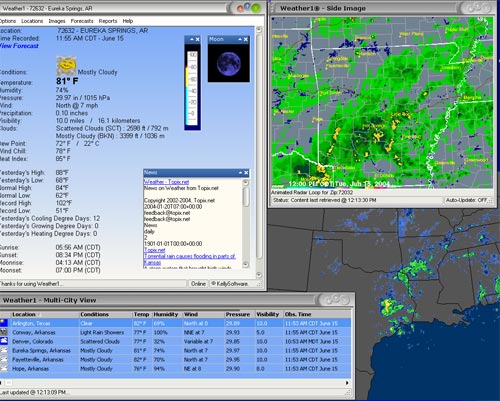This screenshot has width=500, height=401.
Task: Select the Hope, Arkansas location cell
Action: (30, 368)
